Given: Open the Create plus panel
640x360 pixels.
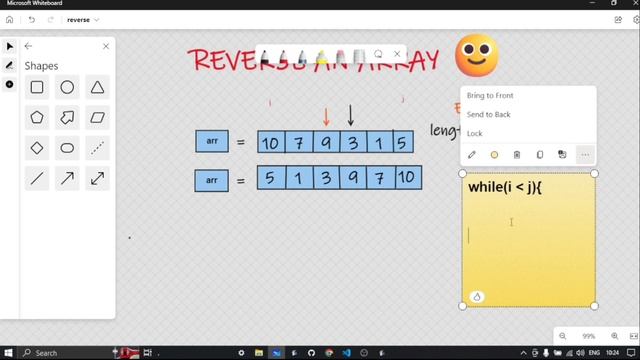Looking at the screenshot, I should pos(9,84).
